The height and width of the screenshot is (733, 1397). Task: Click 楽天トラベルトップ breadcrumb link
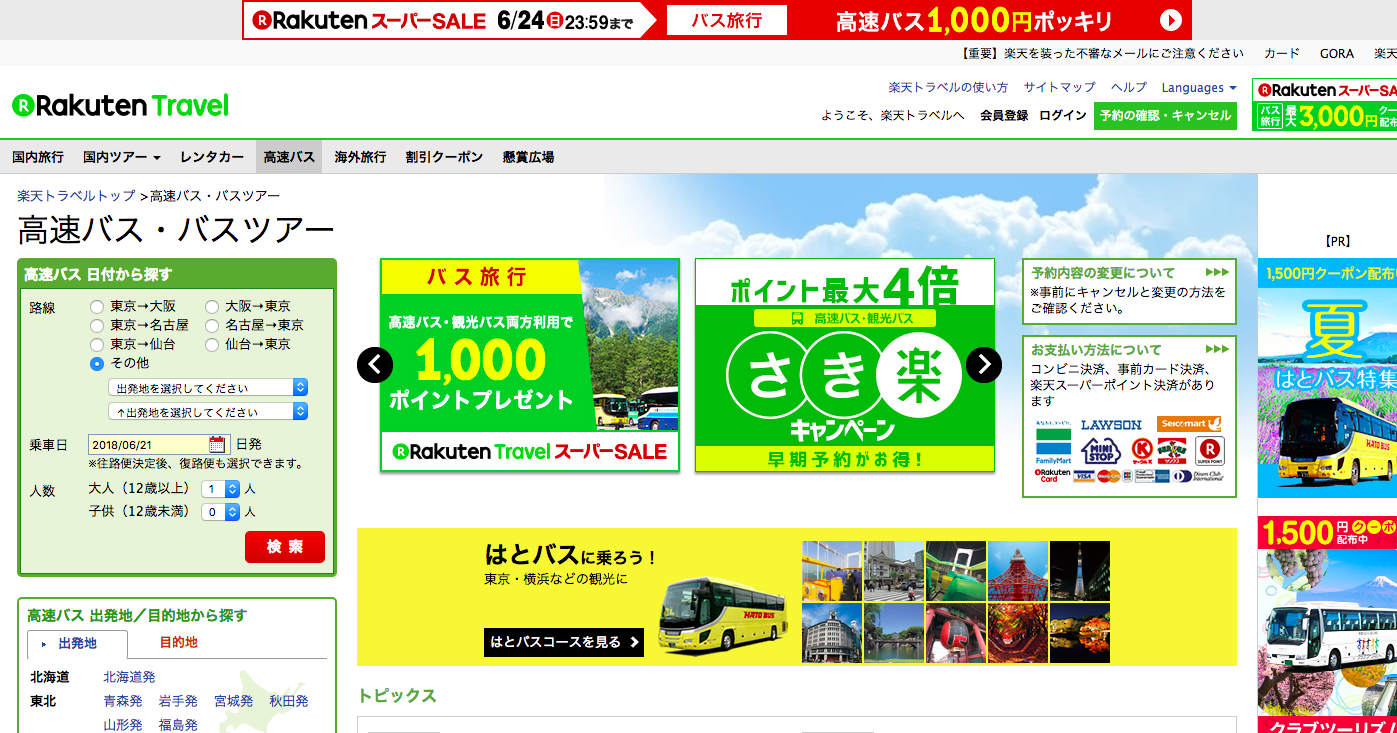(x=76, y=196)
